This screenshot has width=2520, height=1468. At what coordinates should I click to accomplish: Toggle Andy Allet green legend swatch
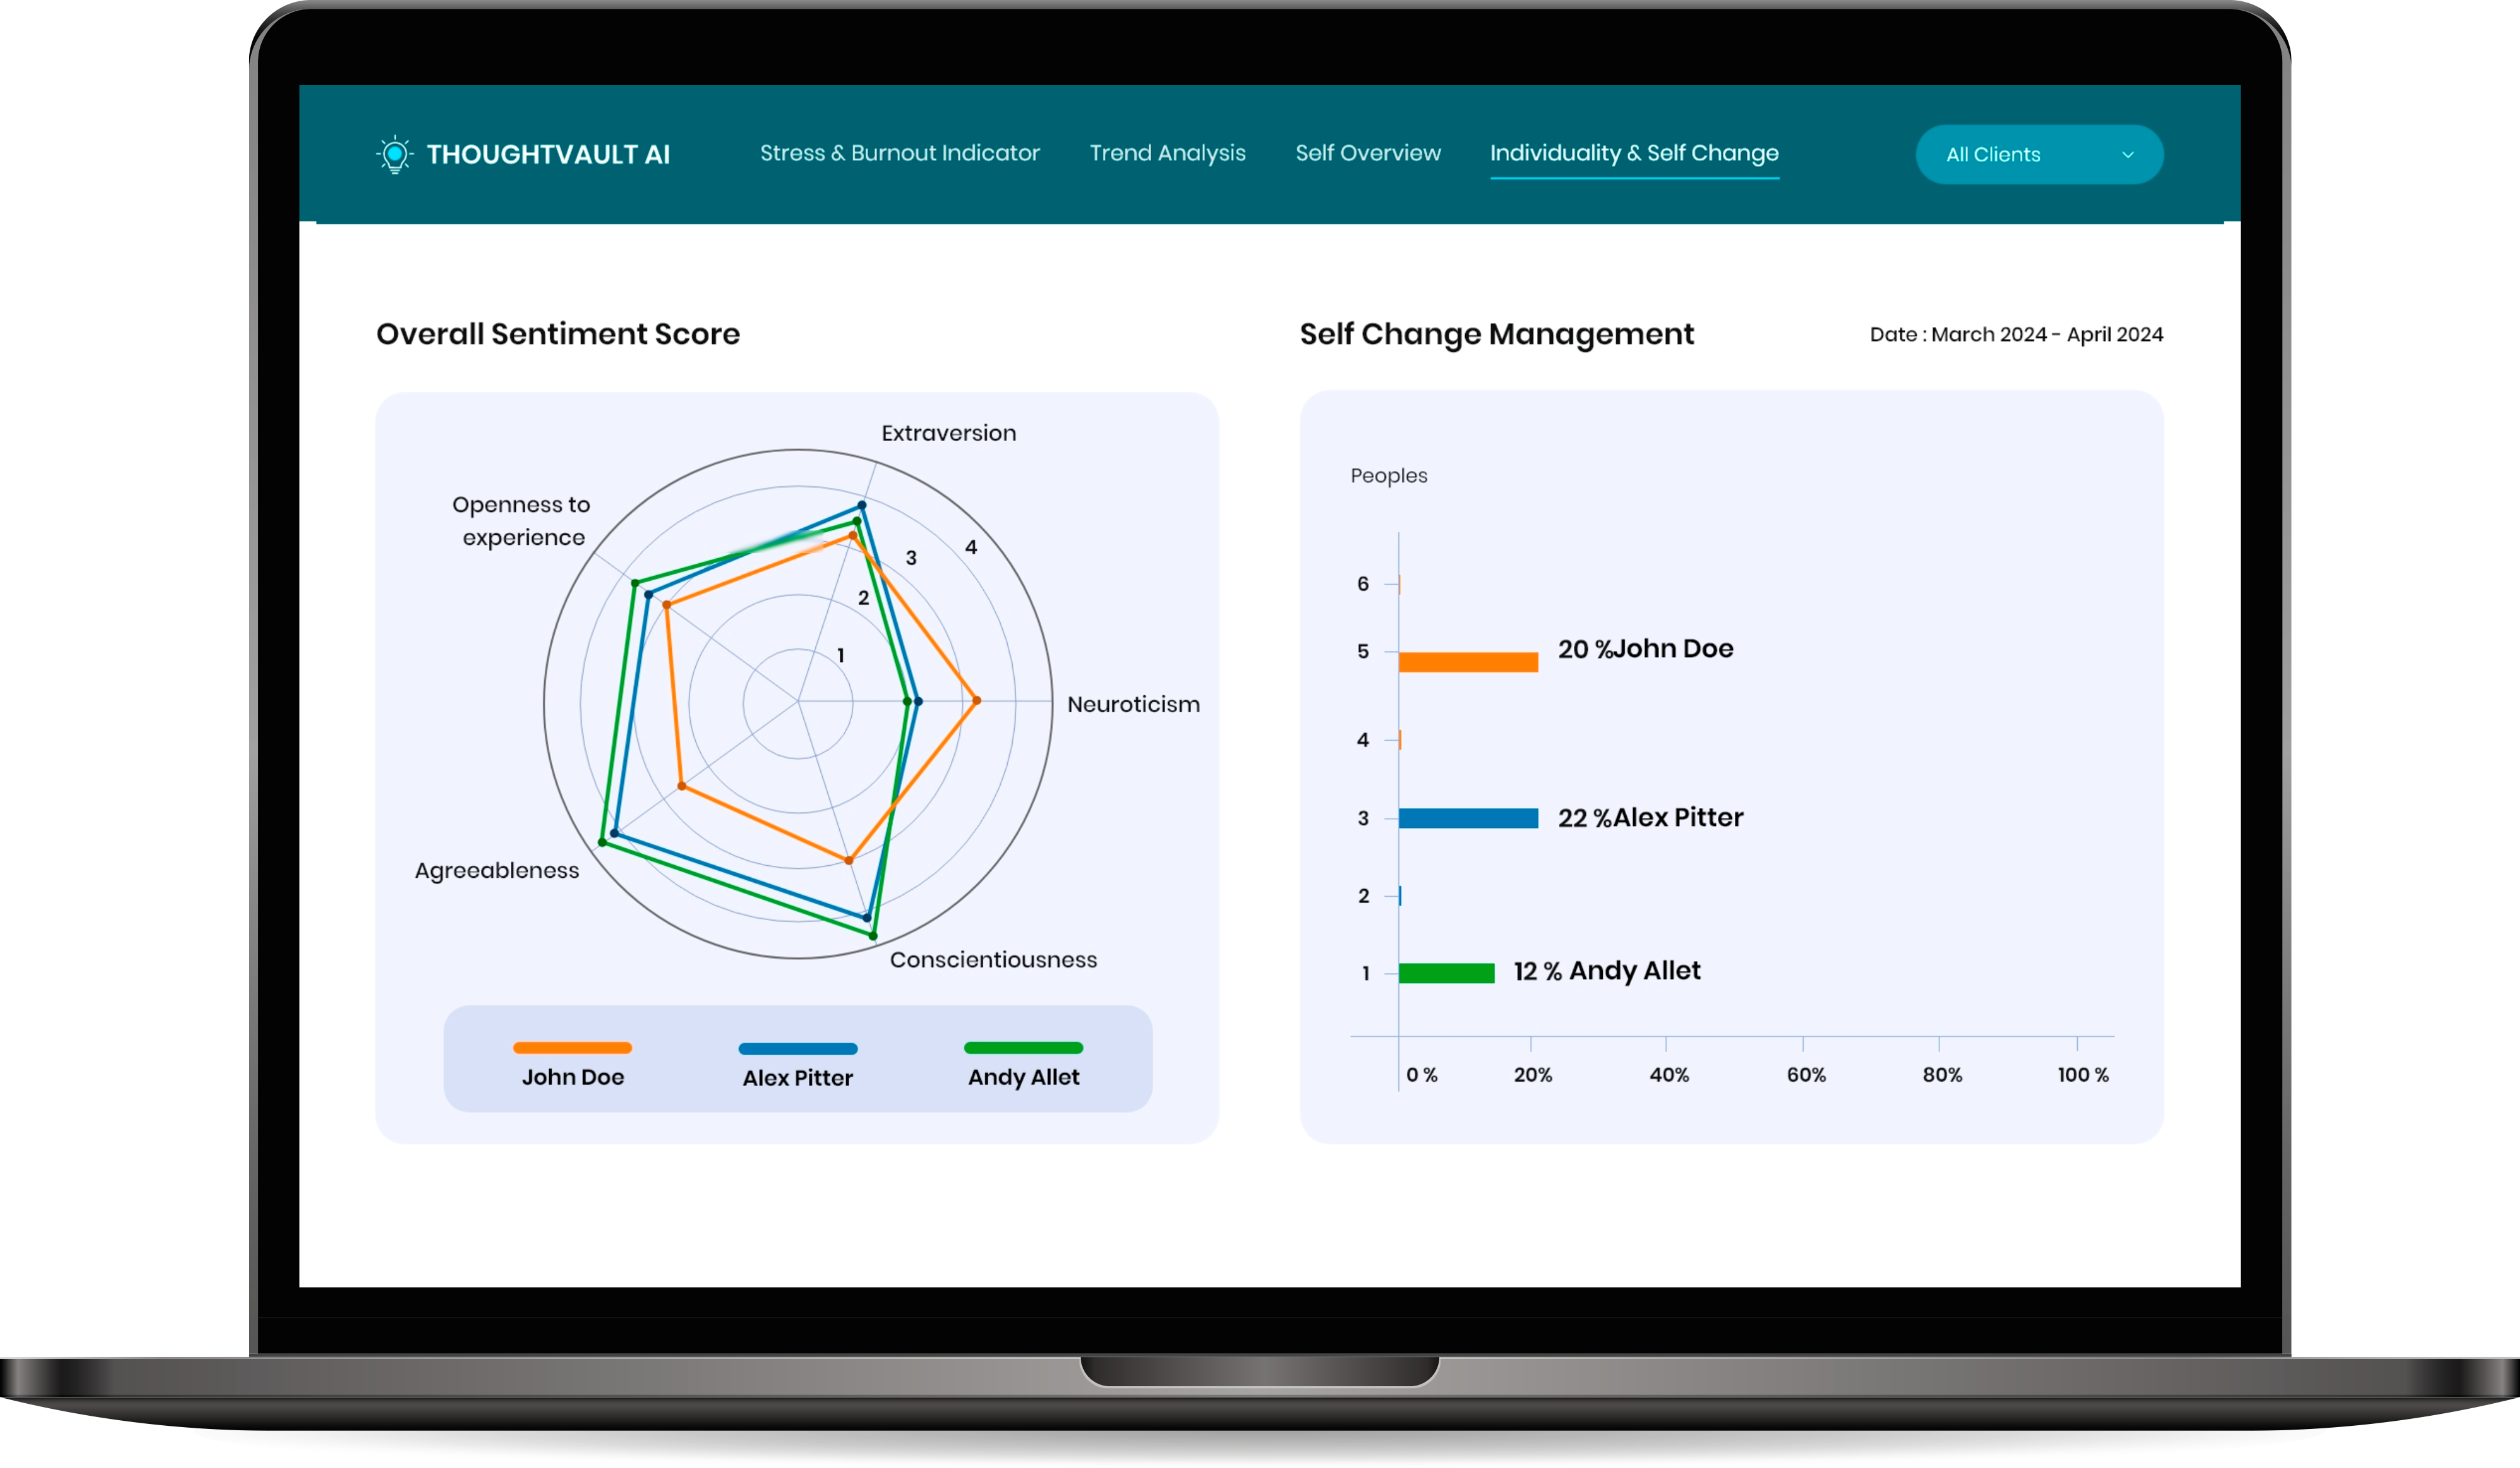click(1023, 1048)
